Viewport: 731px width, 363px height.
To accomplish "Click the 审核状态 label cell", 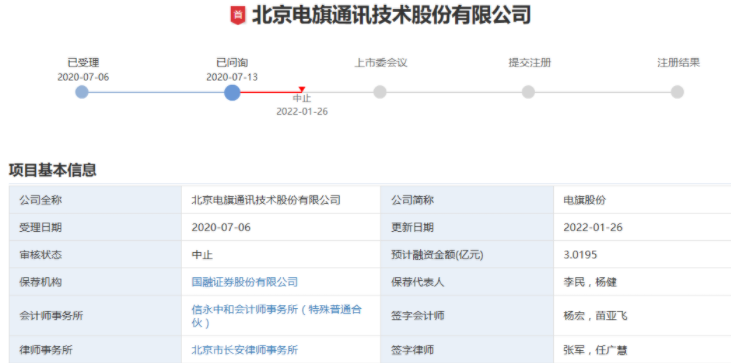I will [96, 255].
